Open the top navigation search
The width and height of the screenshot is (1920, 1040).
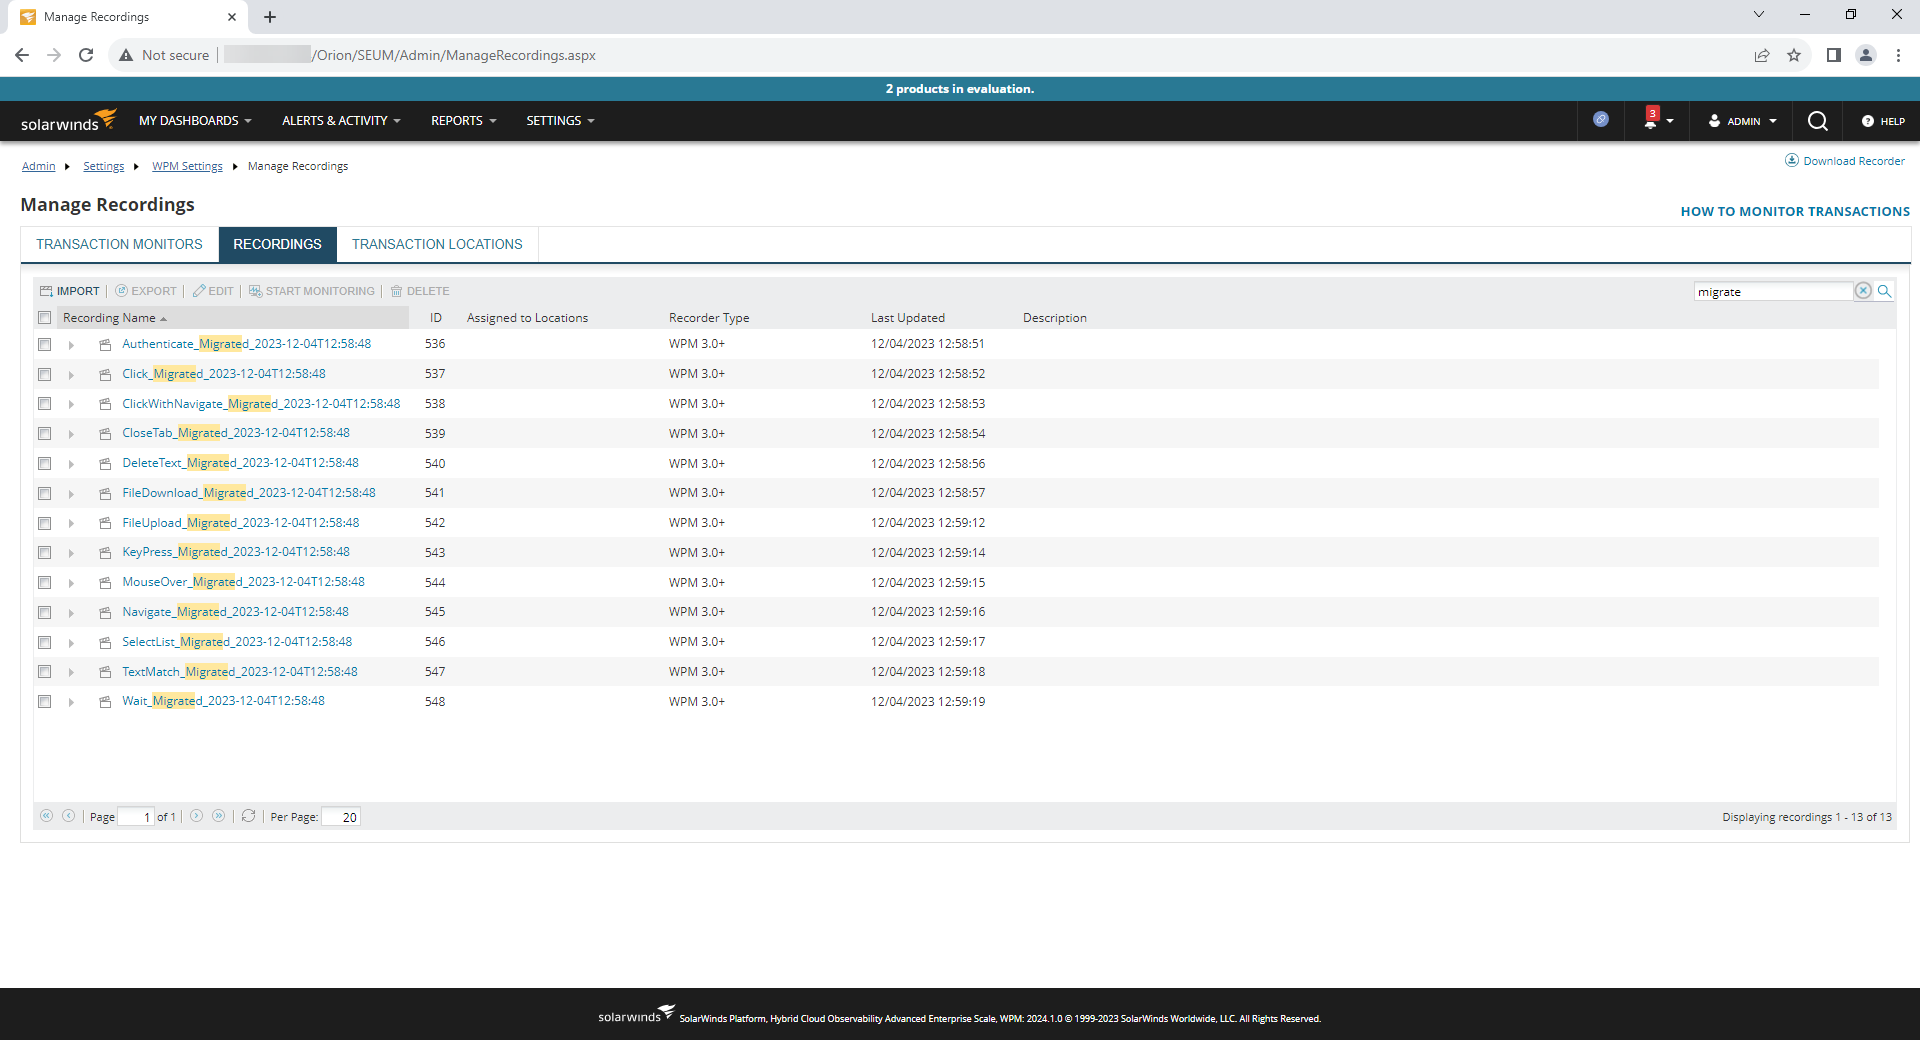pos(1817,121)
